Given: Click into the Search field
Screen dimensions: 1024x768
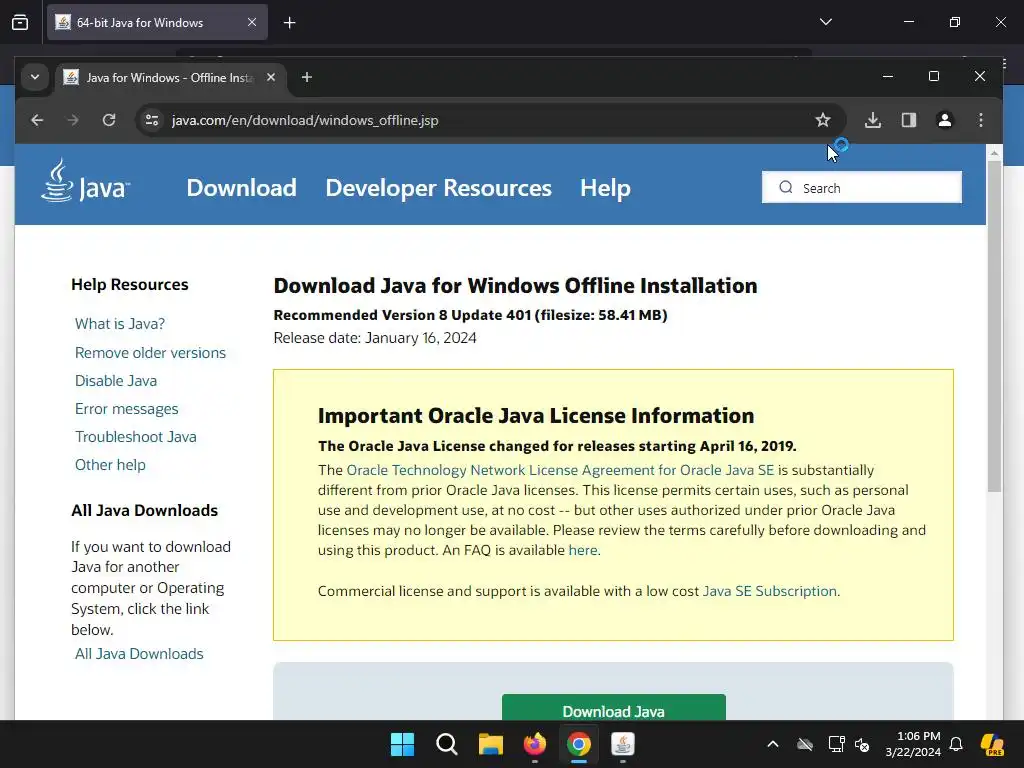Looking at the screenshot, I should [x=862, y=187].
